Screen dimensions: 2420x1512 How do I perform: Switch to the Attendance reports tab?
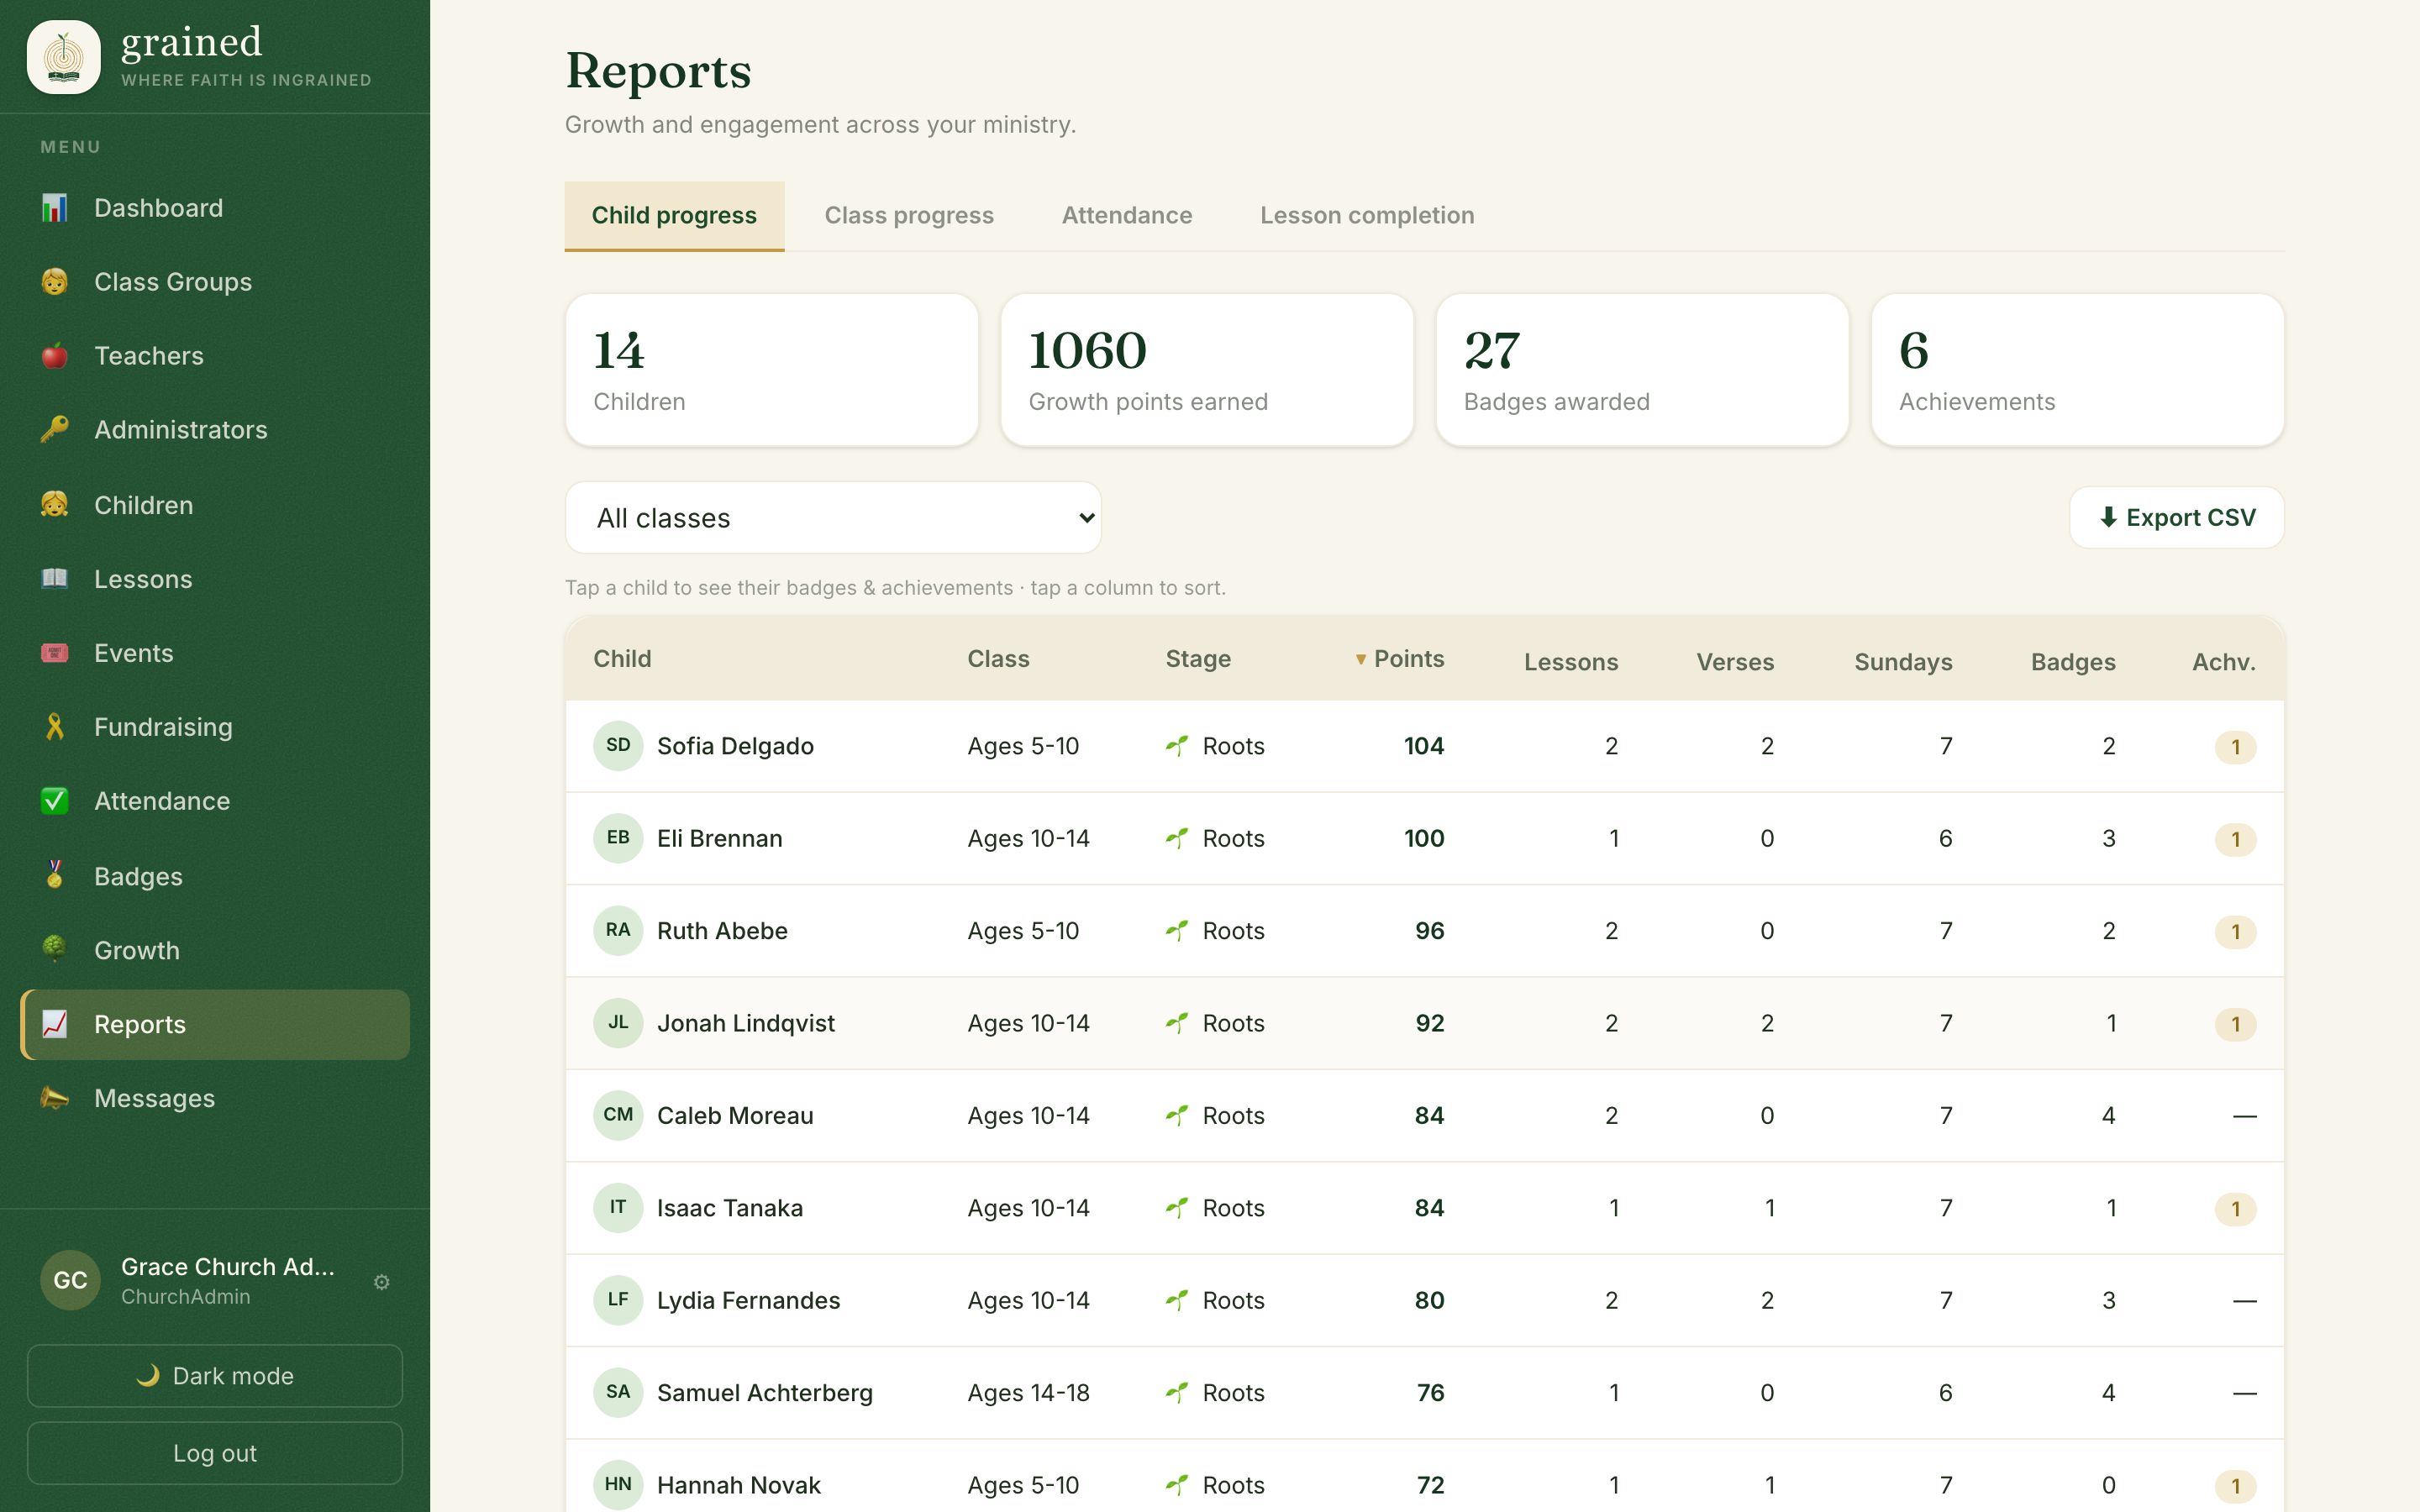1127,216
